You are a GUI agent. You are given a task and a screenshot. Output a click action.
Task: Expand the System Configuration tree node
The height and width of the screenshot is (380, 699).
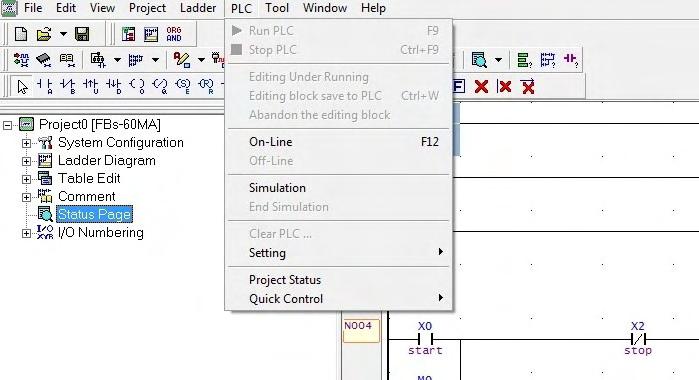[x=26, y=143]
